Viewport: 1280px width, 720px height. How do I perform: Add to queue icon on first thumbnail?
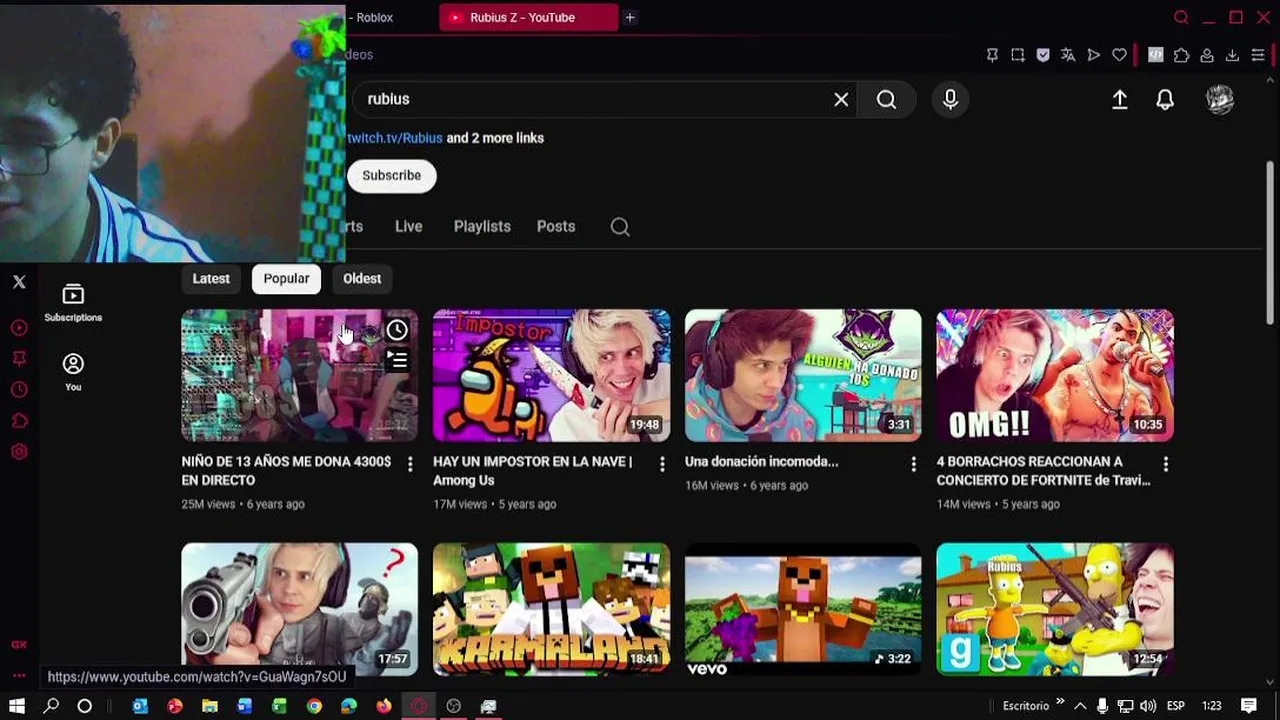[397, 360]
